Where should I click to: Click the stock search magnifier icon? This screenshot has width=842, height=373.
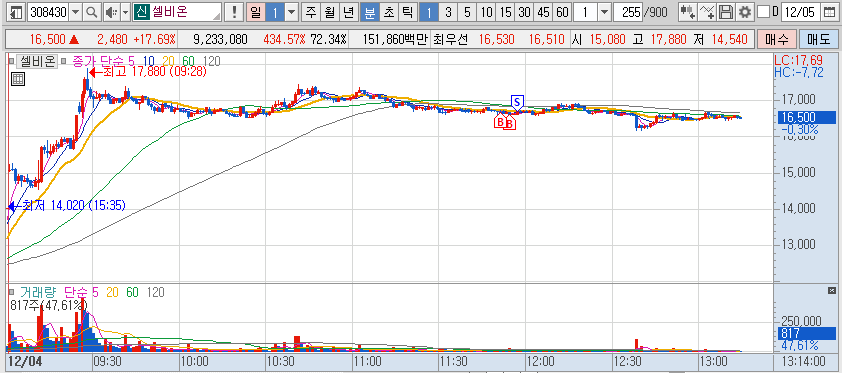pos(92,12)
